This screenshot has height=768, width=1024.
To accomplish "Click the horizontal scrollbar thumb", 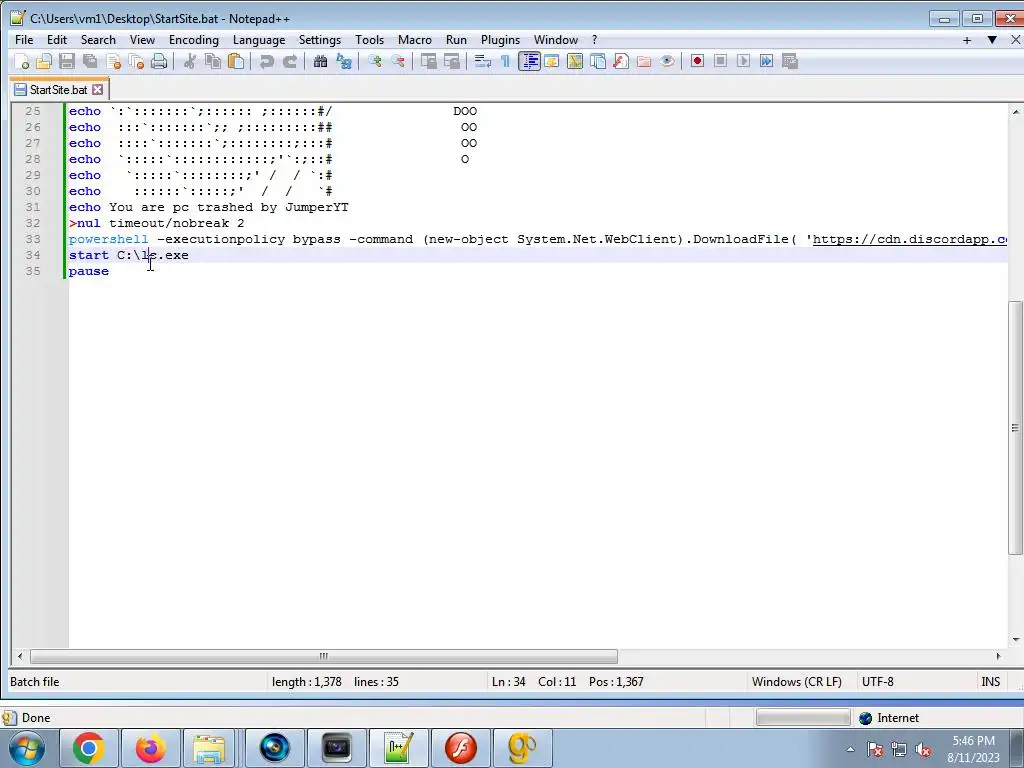I will tap(323, 656).
